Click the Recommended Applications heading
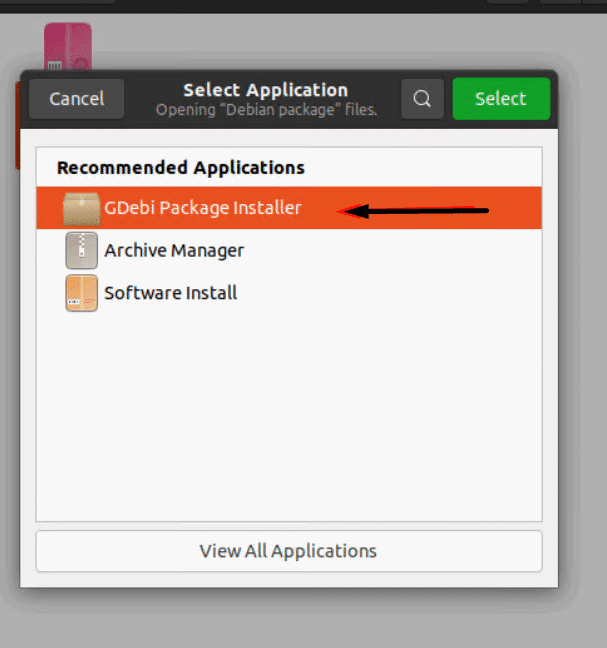 click(181, 168)
